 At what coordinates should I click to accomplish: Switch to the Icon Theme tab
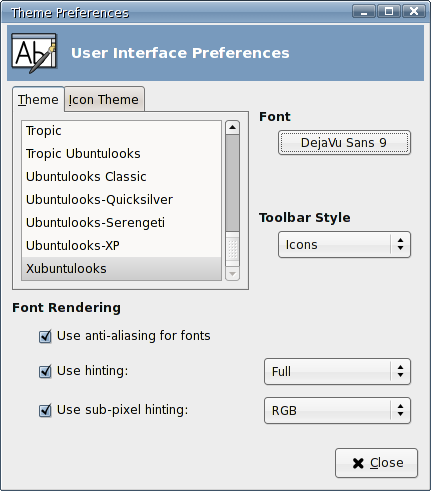(104, 100)
